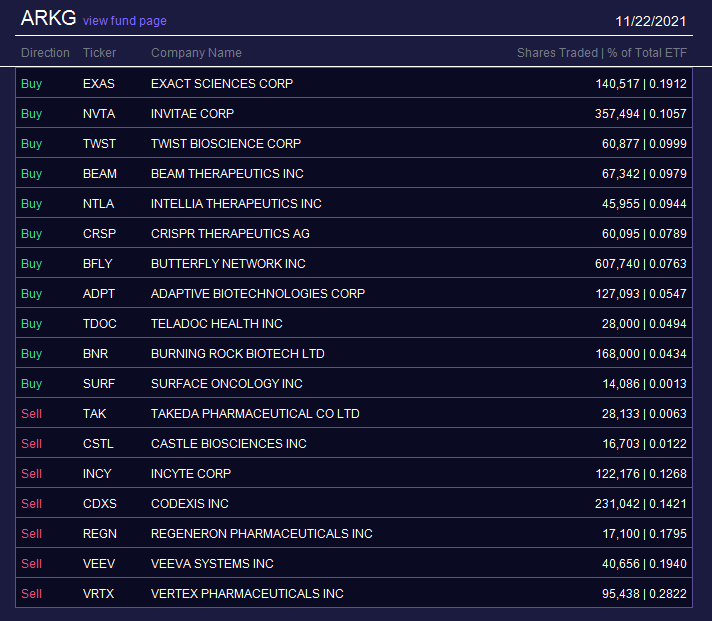Viewport: 712px width, 621px height.
Task: Click the value 168,000 | 0.0434
Action: click(x=641, y=353)
